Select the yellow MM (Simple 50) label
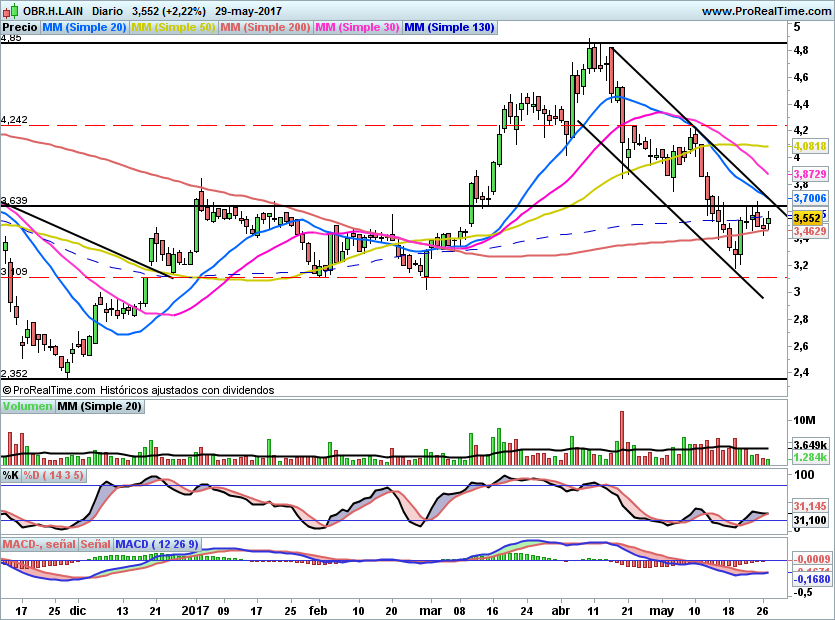Image resolution: width=835 pixels, height=620 pixels. pyautogui.click(x=173, y=28)
